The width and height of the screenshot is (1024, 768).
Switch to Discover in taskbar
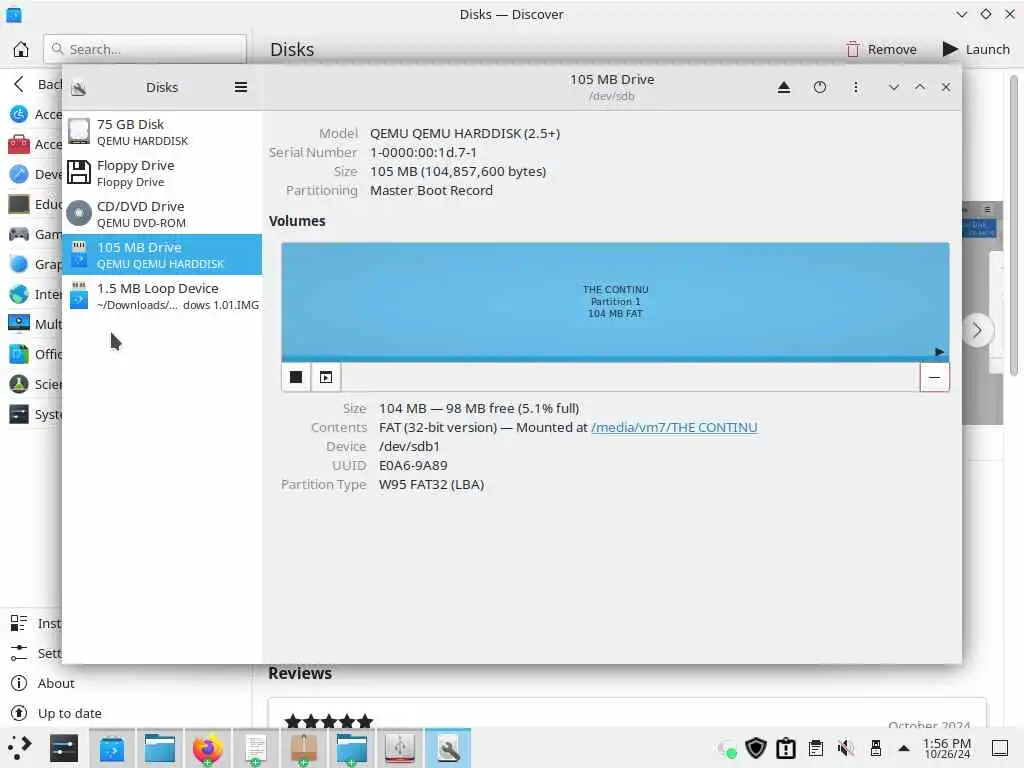[x=112, y=748]
